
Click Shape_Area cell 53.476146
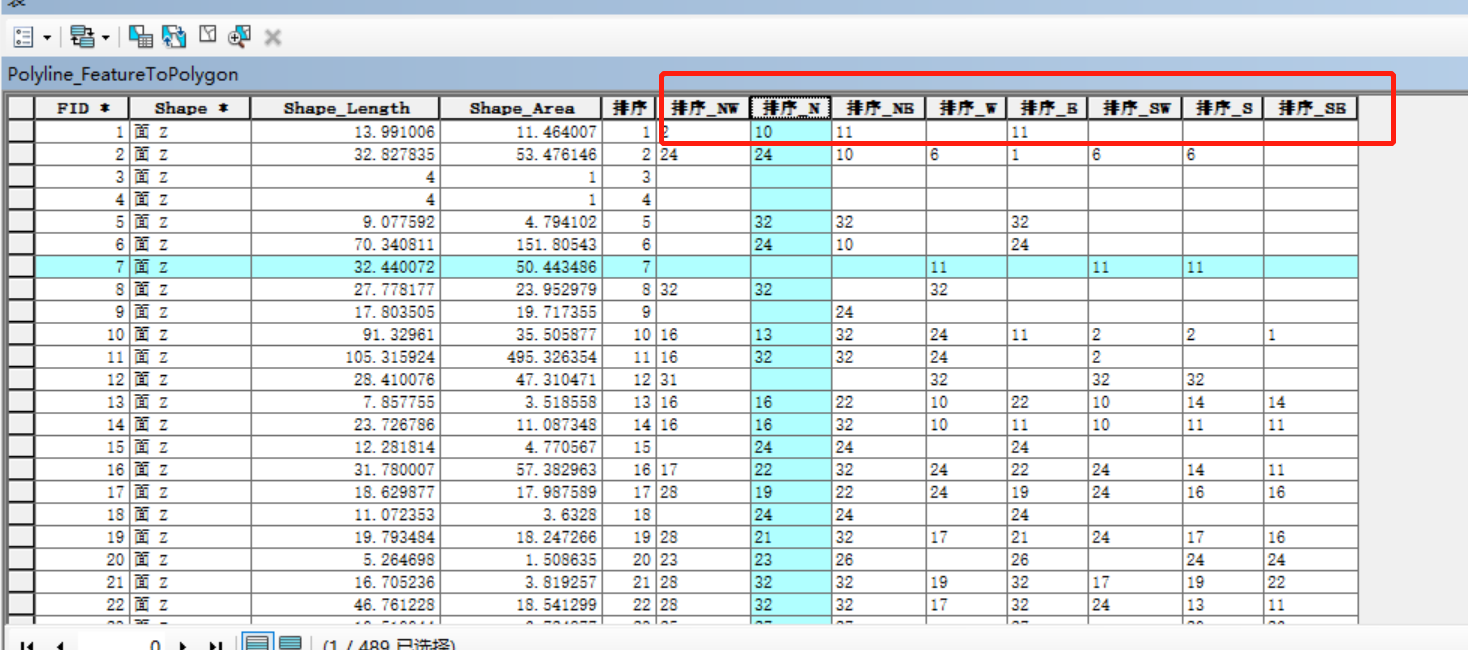point(521,155)
